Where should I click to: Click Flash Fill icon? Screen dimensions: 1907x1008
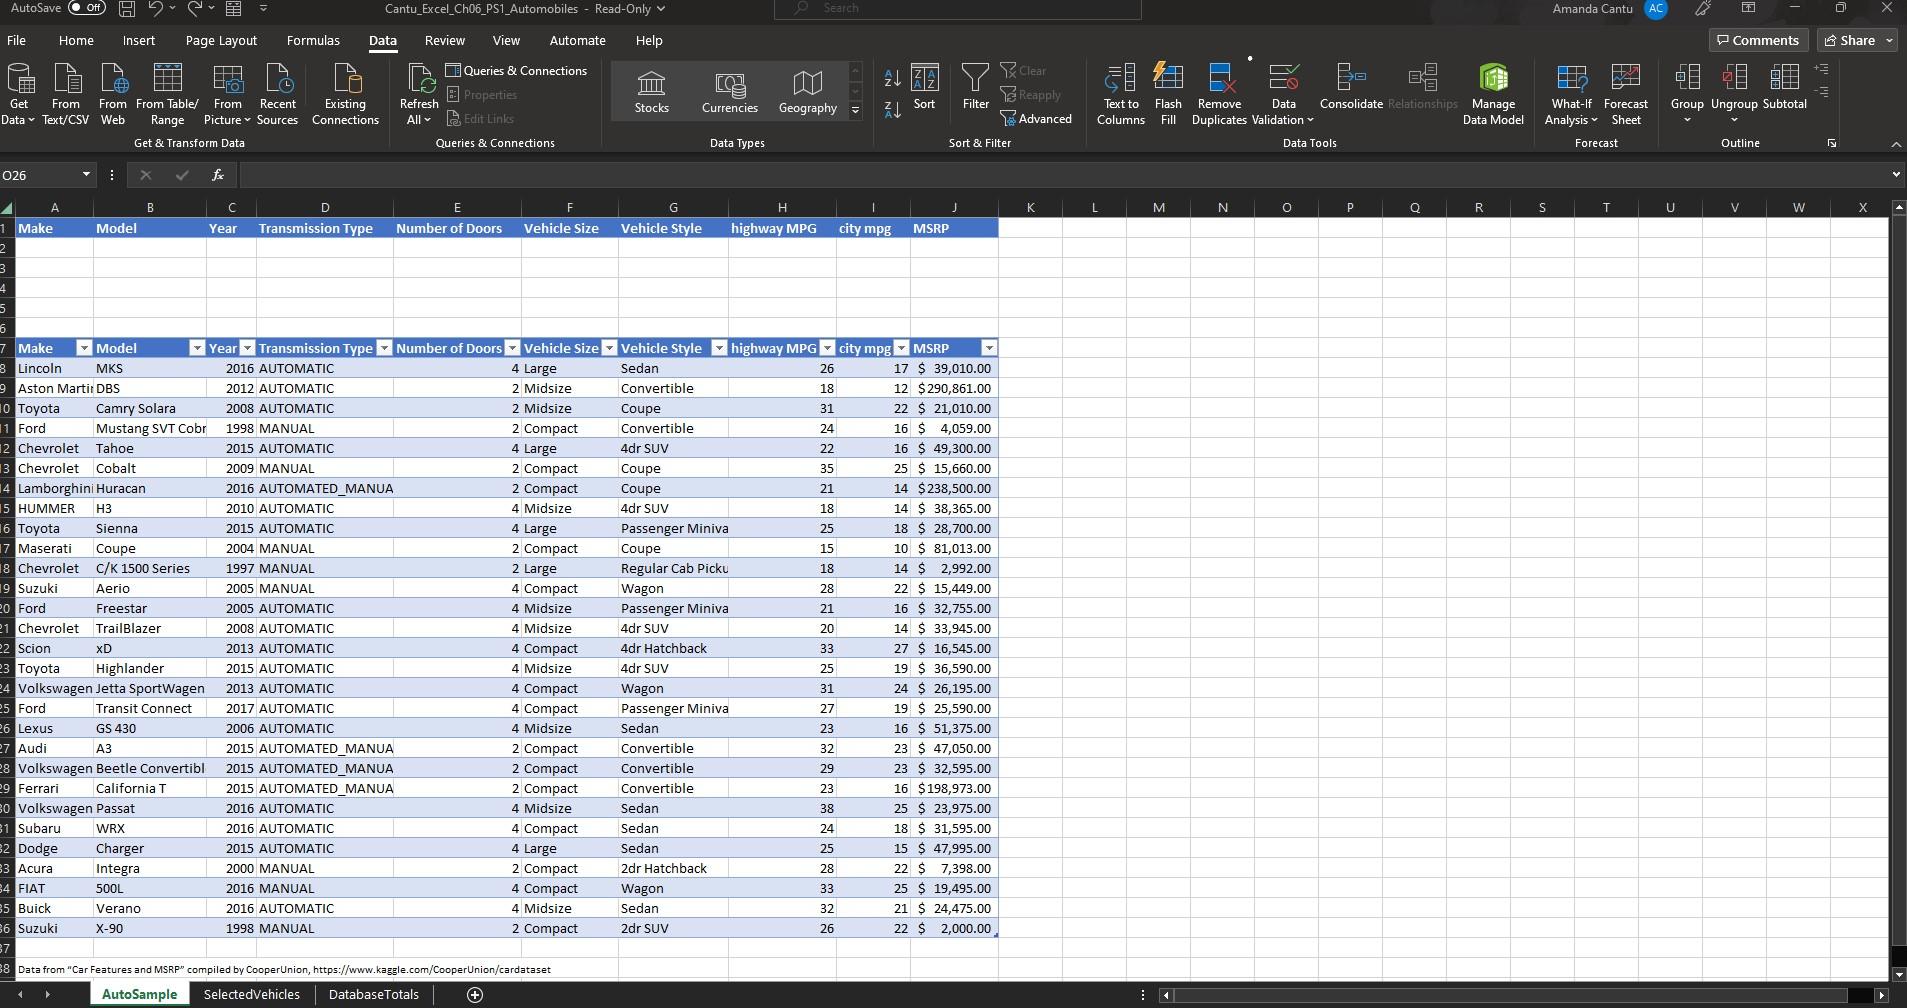[1168, 95]
